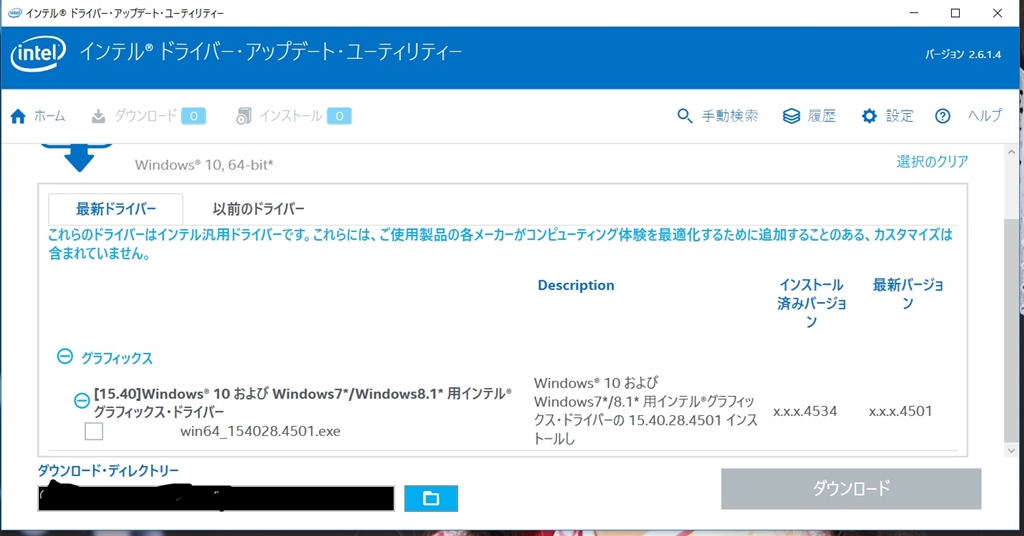This screenshot has width=1024, height=536.
Task: Click ダウンロード・ディレクトリー label
Action: (108, 471)
